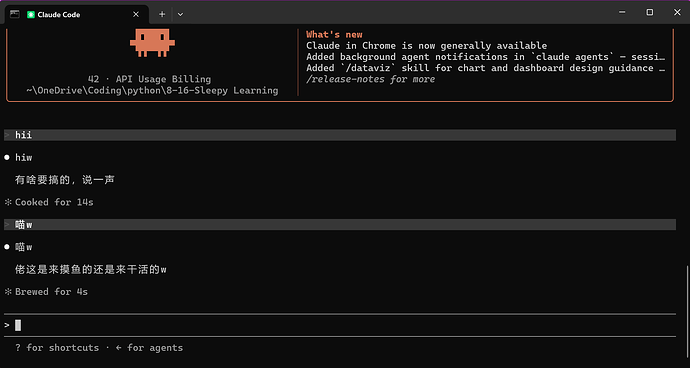The width and height of the screenshot is (690, 368).
Task: Click "42 · API Usage Billing" text
Action: pyautogui.click(x=149, y=79)
